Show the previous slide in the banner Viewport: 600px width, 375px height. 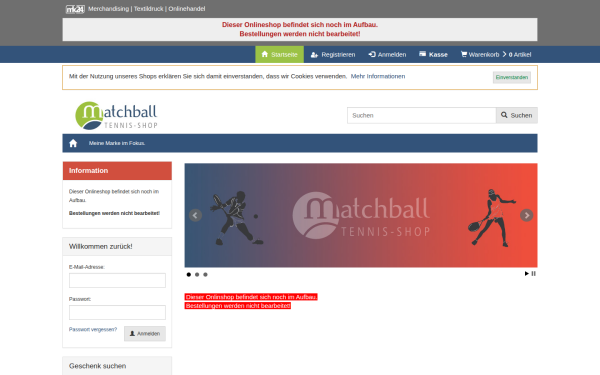195,215
